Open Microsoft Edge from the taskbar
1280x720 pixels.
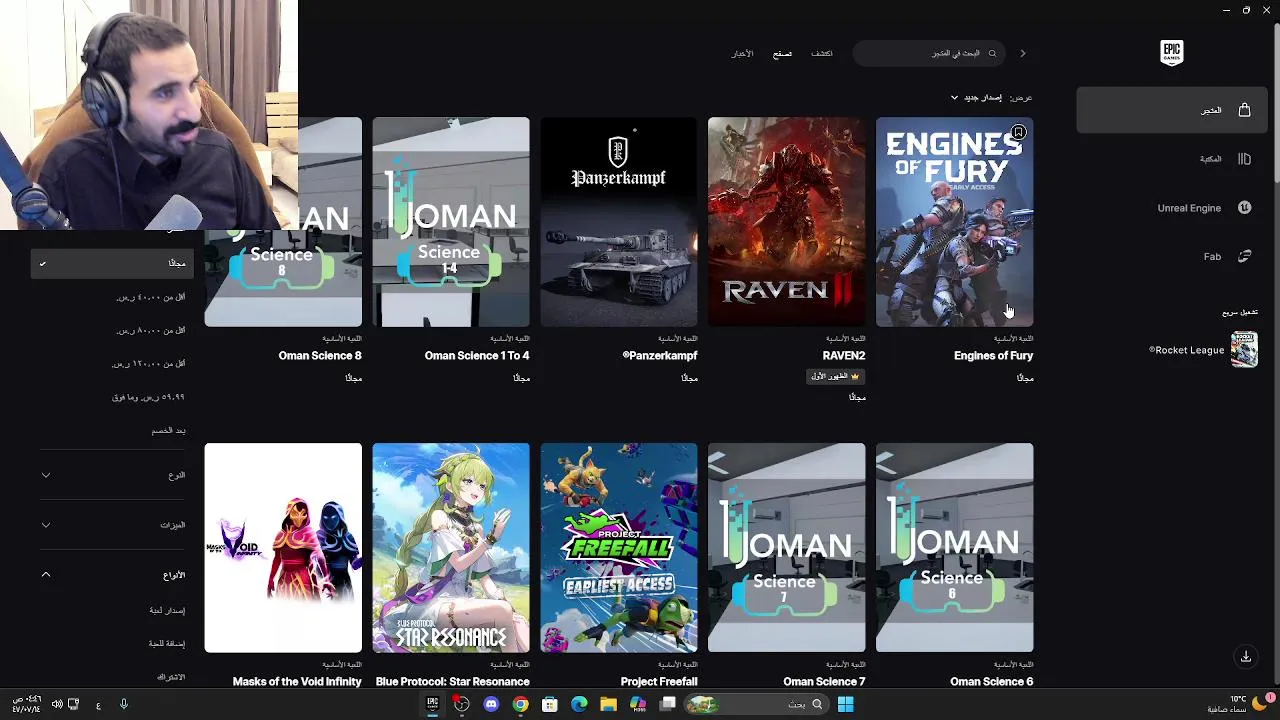pyautogui.click(x=579, y=704)
